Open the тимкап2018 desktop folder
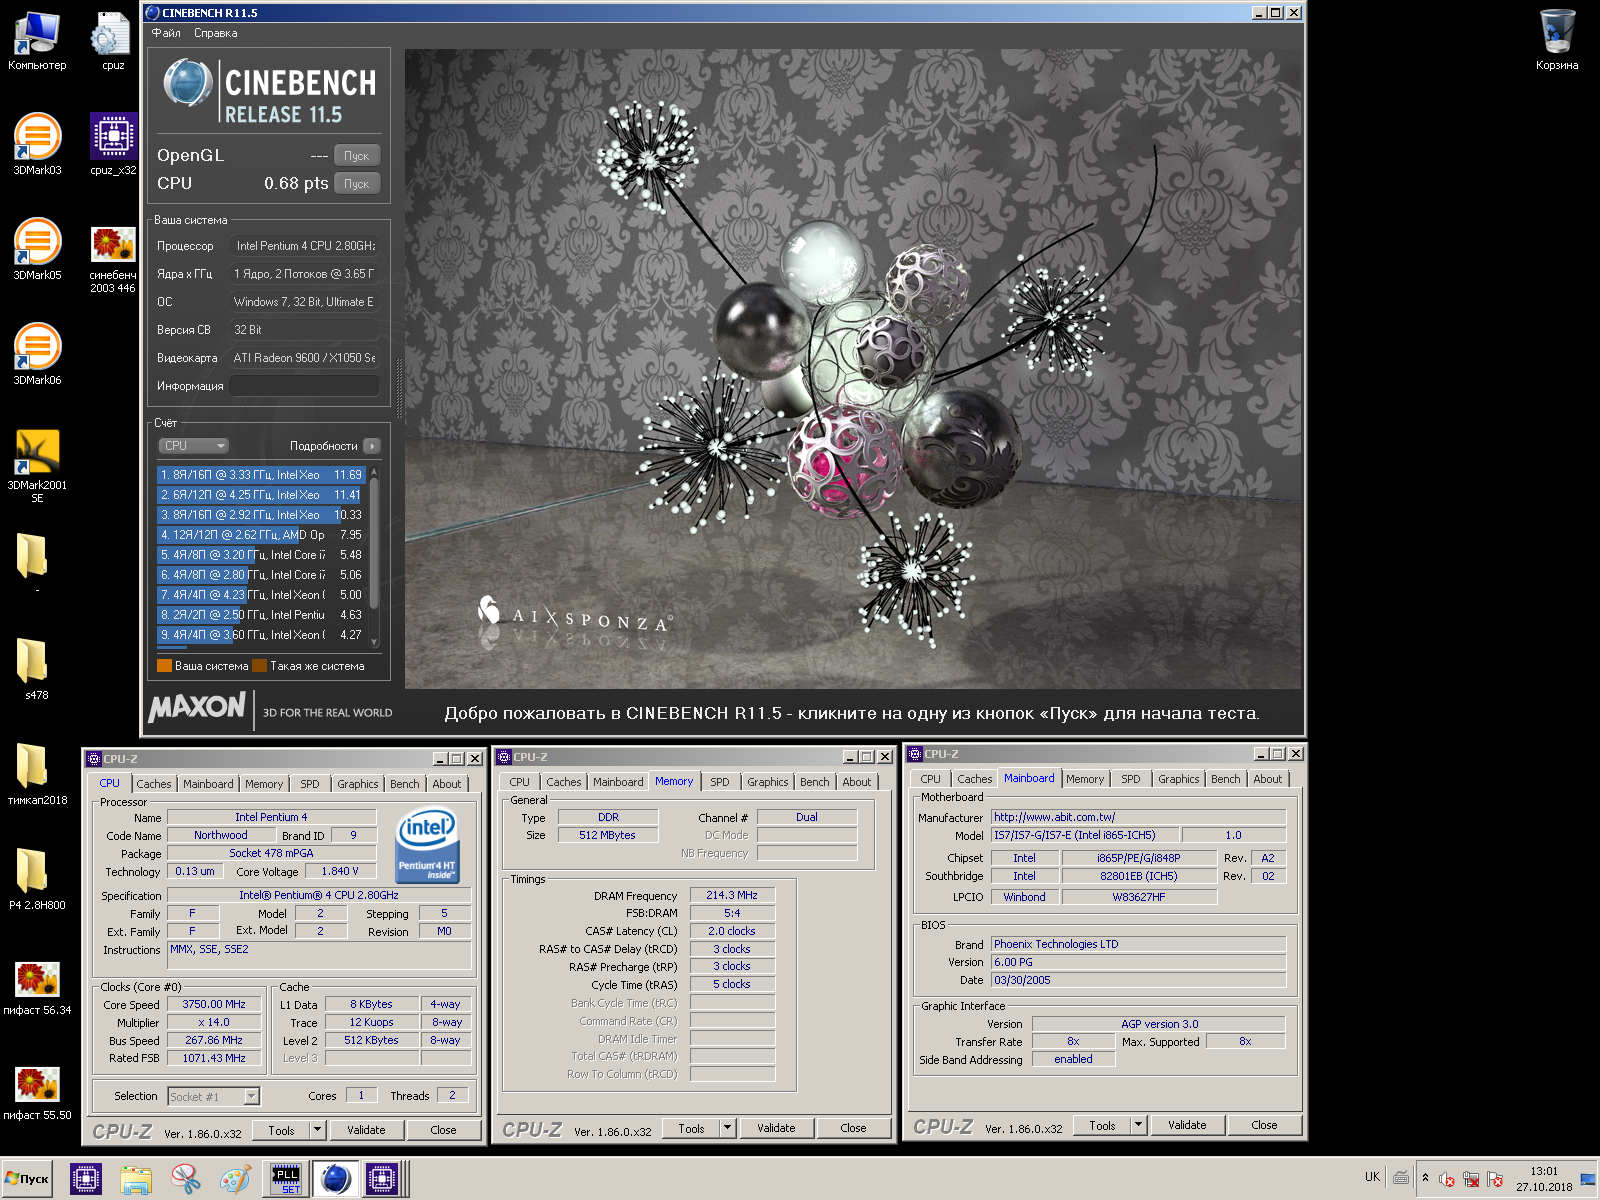Screen dimensions: 1600x1200 pos(37,773)
